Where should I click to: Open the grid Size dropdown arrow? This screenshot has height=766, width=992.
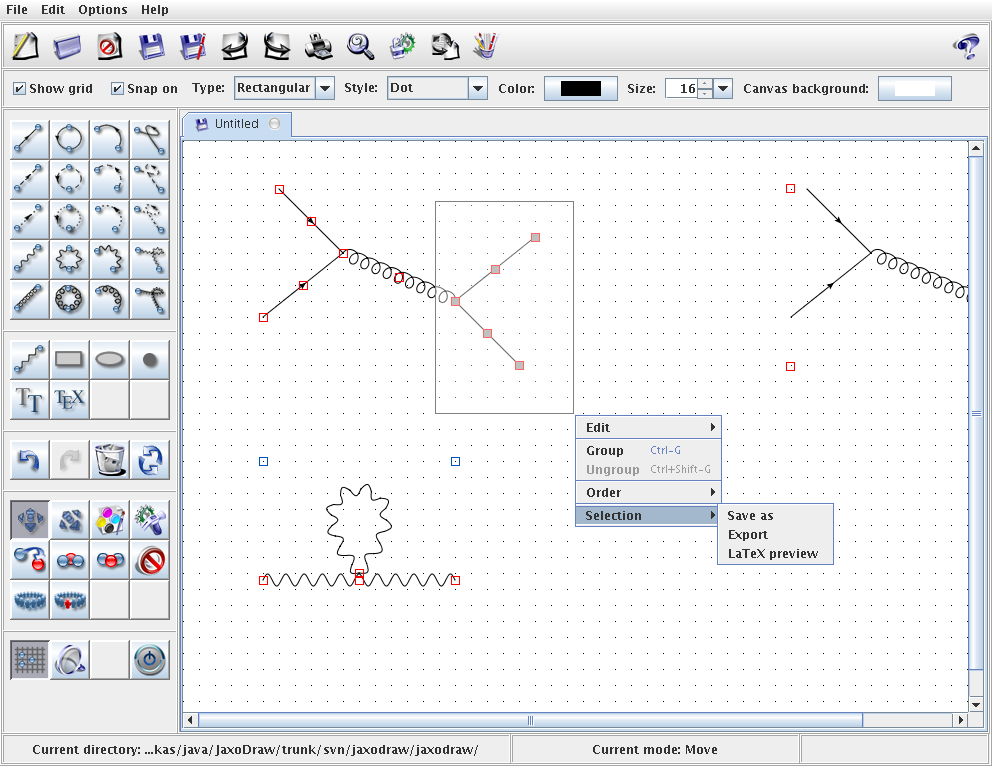[723, 89]
